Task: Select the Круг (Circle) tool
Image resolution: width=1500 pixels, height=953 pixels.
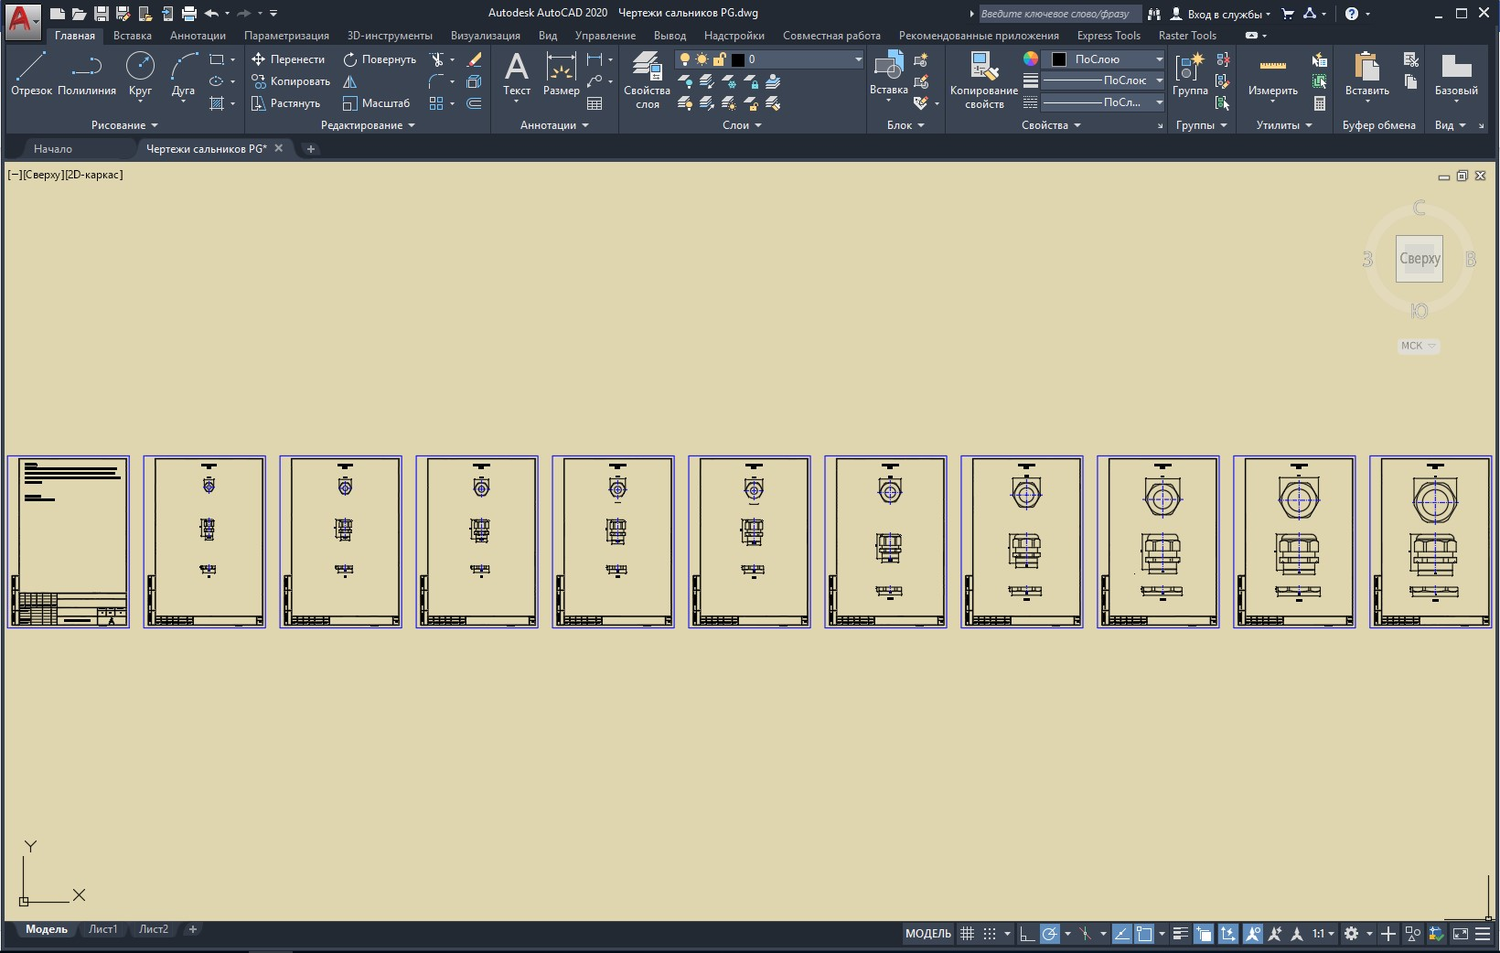Action: tap(140, 74)
